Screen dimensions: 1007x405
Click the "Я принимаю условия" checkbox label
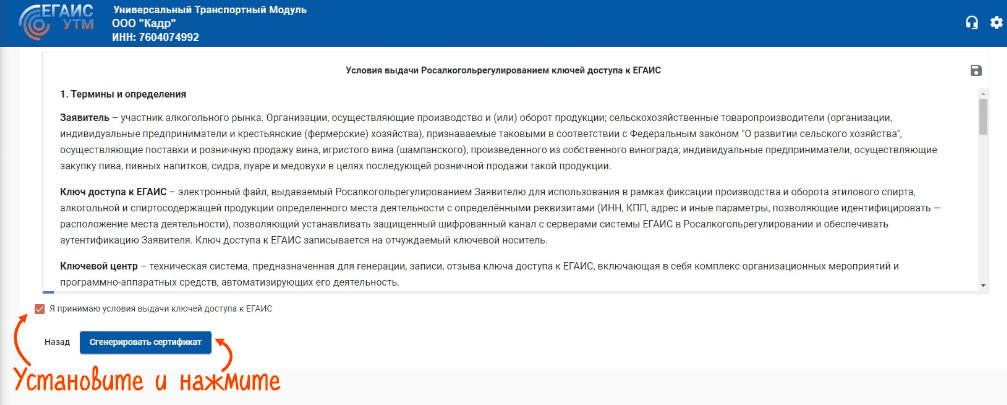160,309
